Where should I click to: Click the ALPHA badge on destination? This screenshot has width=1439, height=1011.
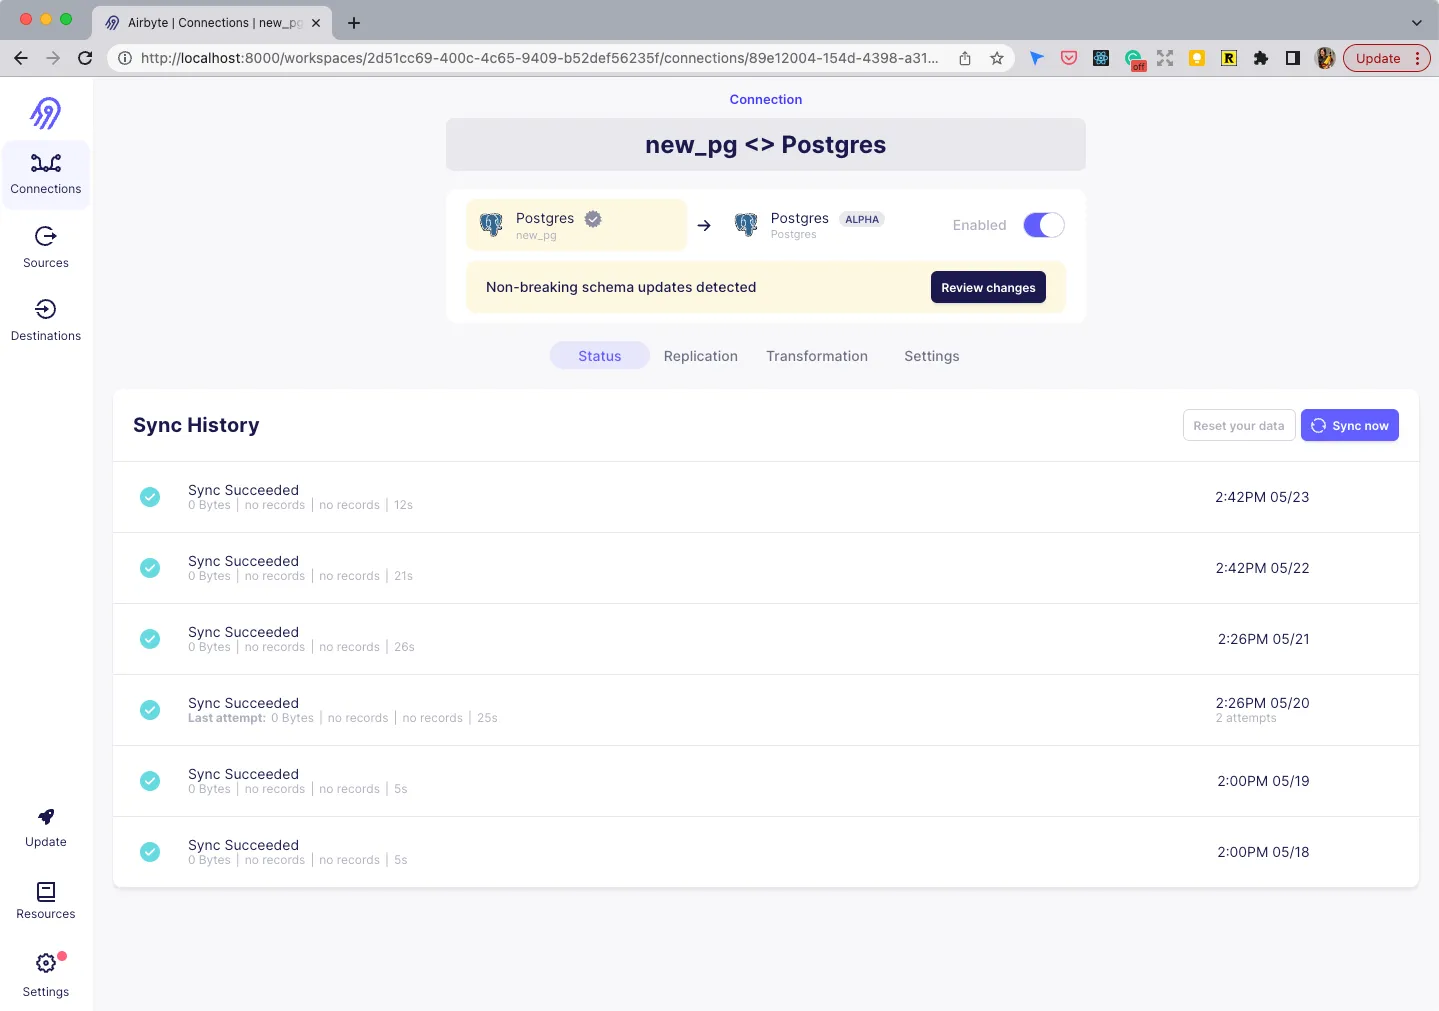click(x=862, y=219)
